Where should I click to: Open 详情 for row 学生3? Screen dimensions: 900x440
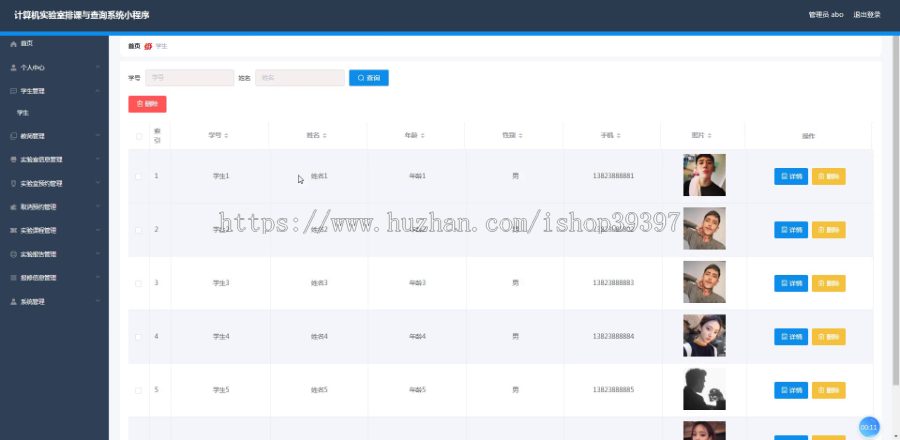pyautogui.click(x=791, y=283)
